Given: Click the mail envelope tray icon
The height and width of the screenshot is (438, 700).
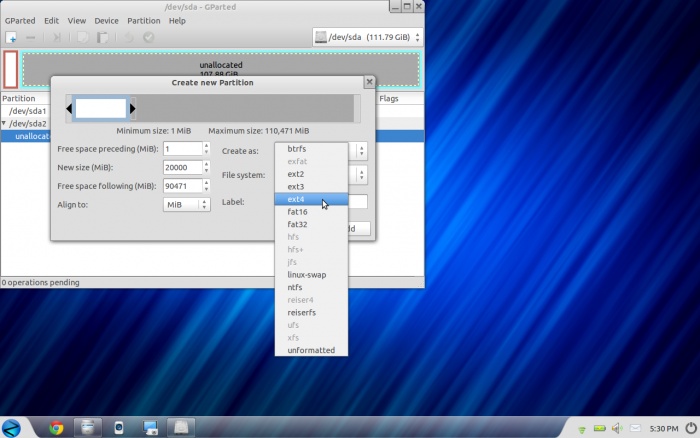Looking at the screenshot, I should click(x=635, y=429).
